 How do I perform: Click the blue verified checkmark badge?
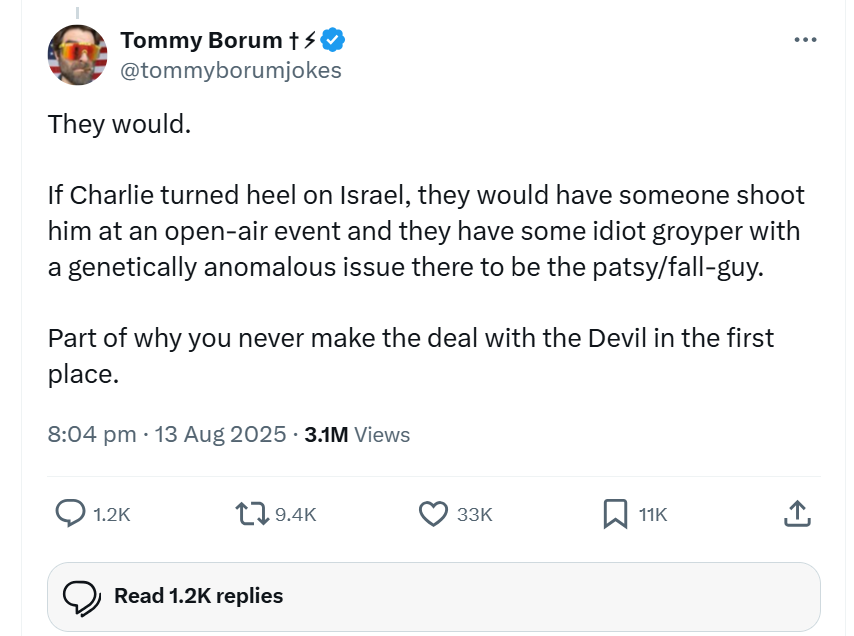click(x=333, y=40)
